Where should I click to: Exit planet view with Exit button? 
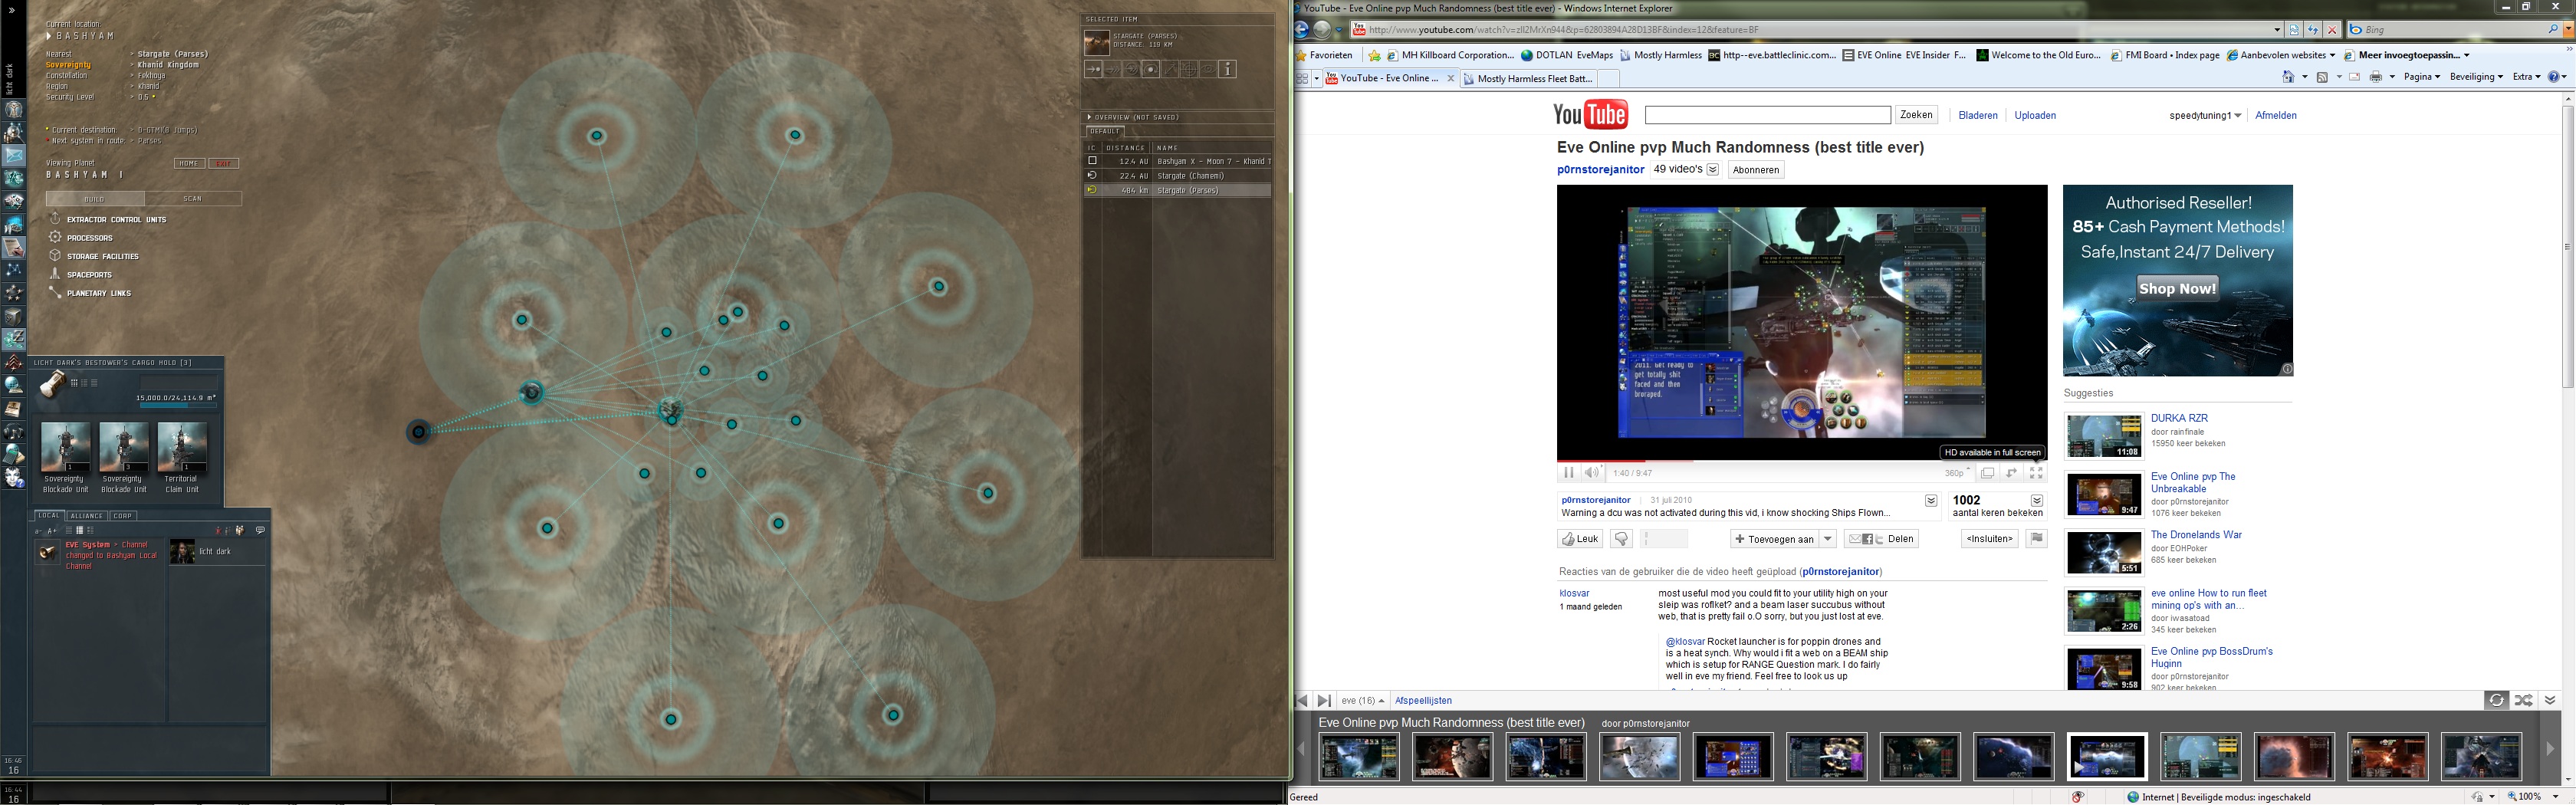click(224, 163)
